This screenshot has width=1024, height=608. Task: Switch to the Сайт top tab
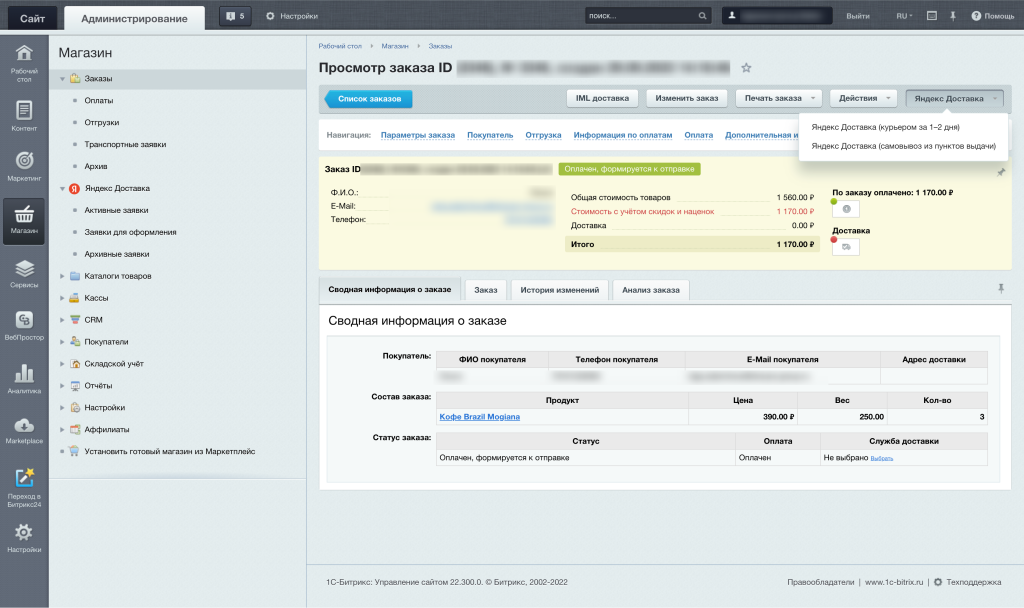tap(32, 18)
